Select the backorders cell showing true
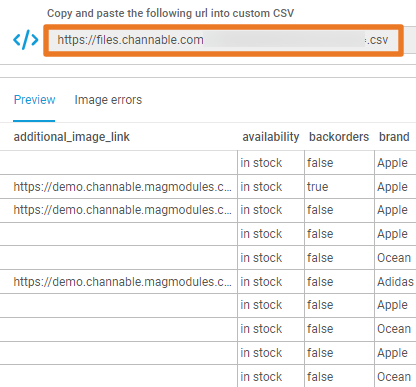This screenshot has height=387, width=416. pos(318,187)
